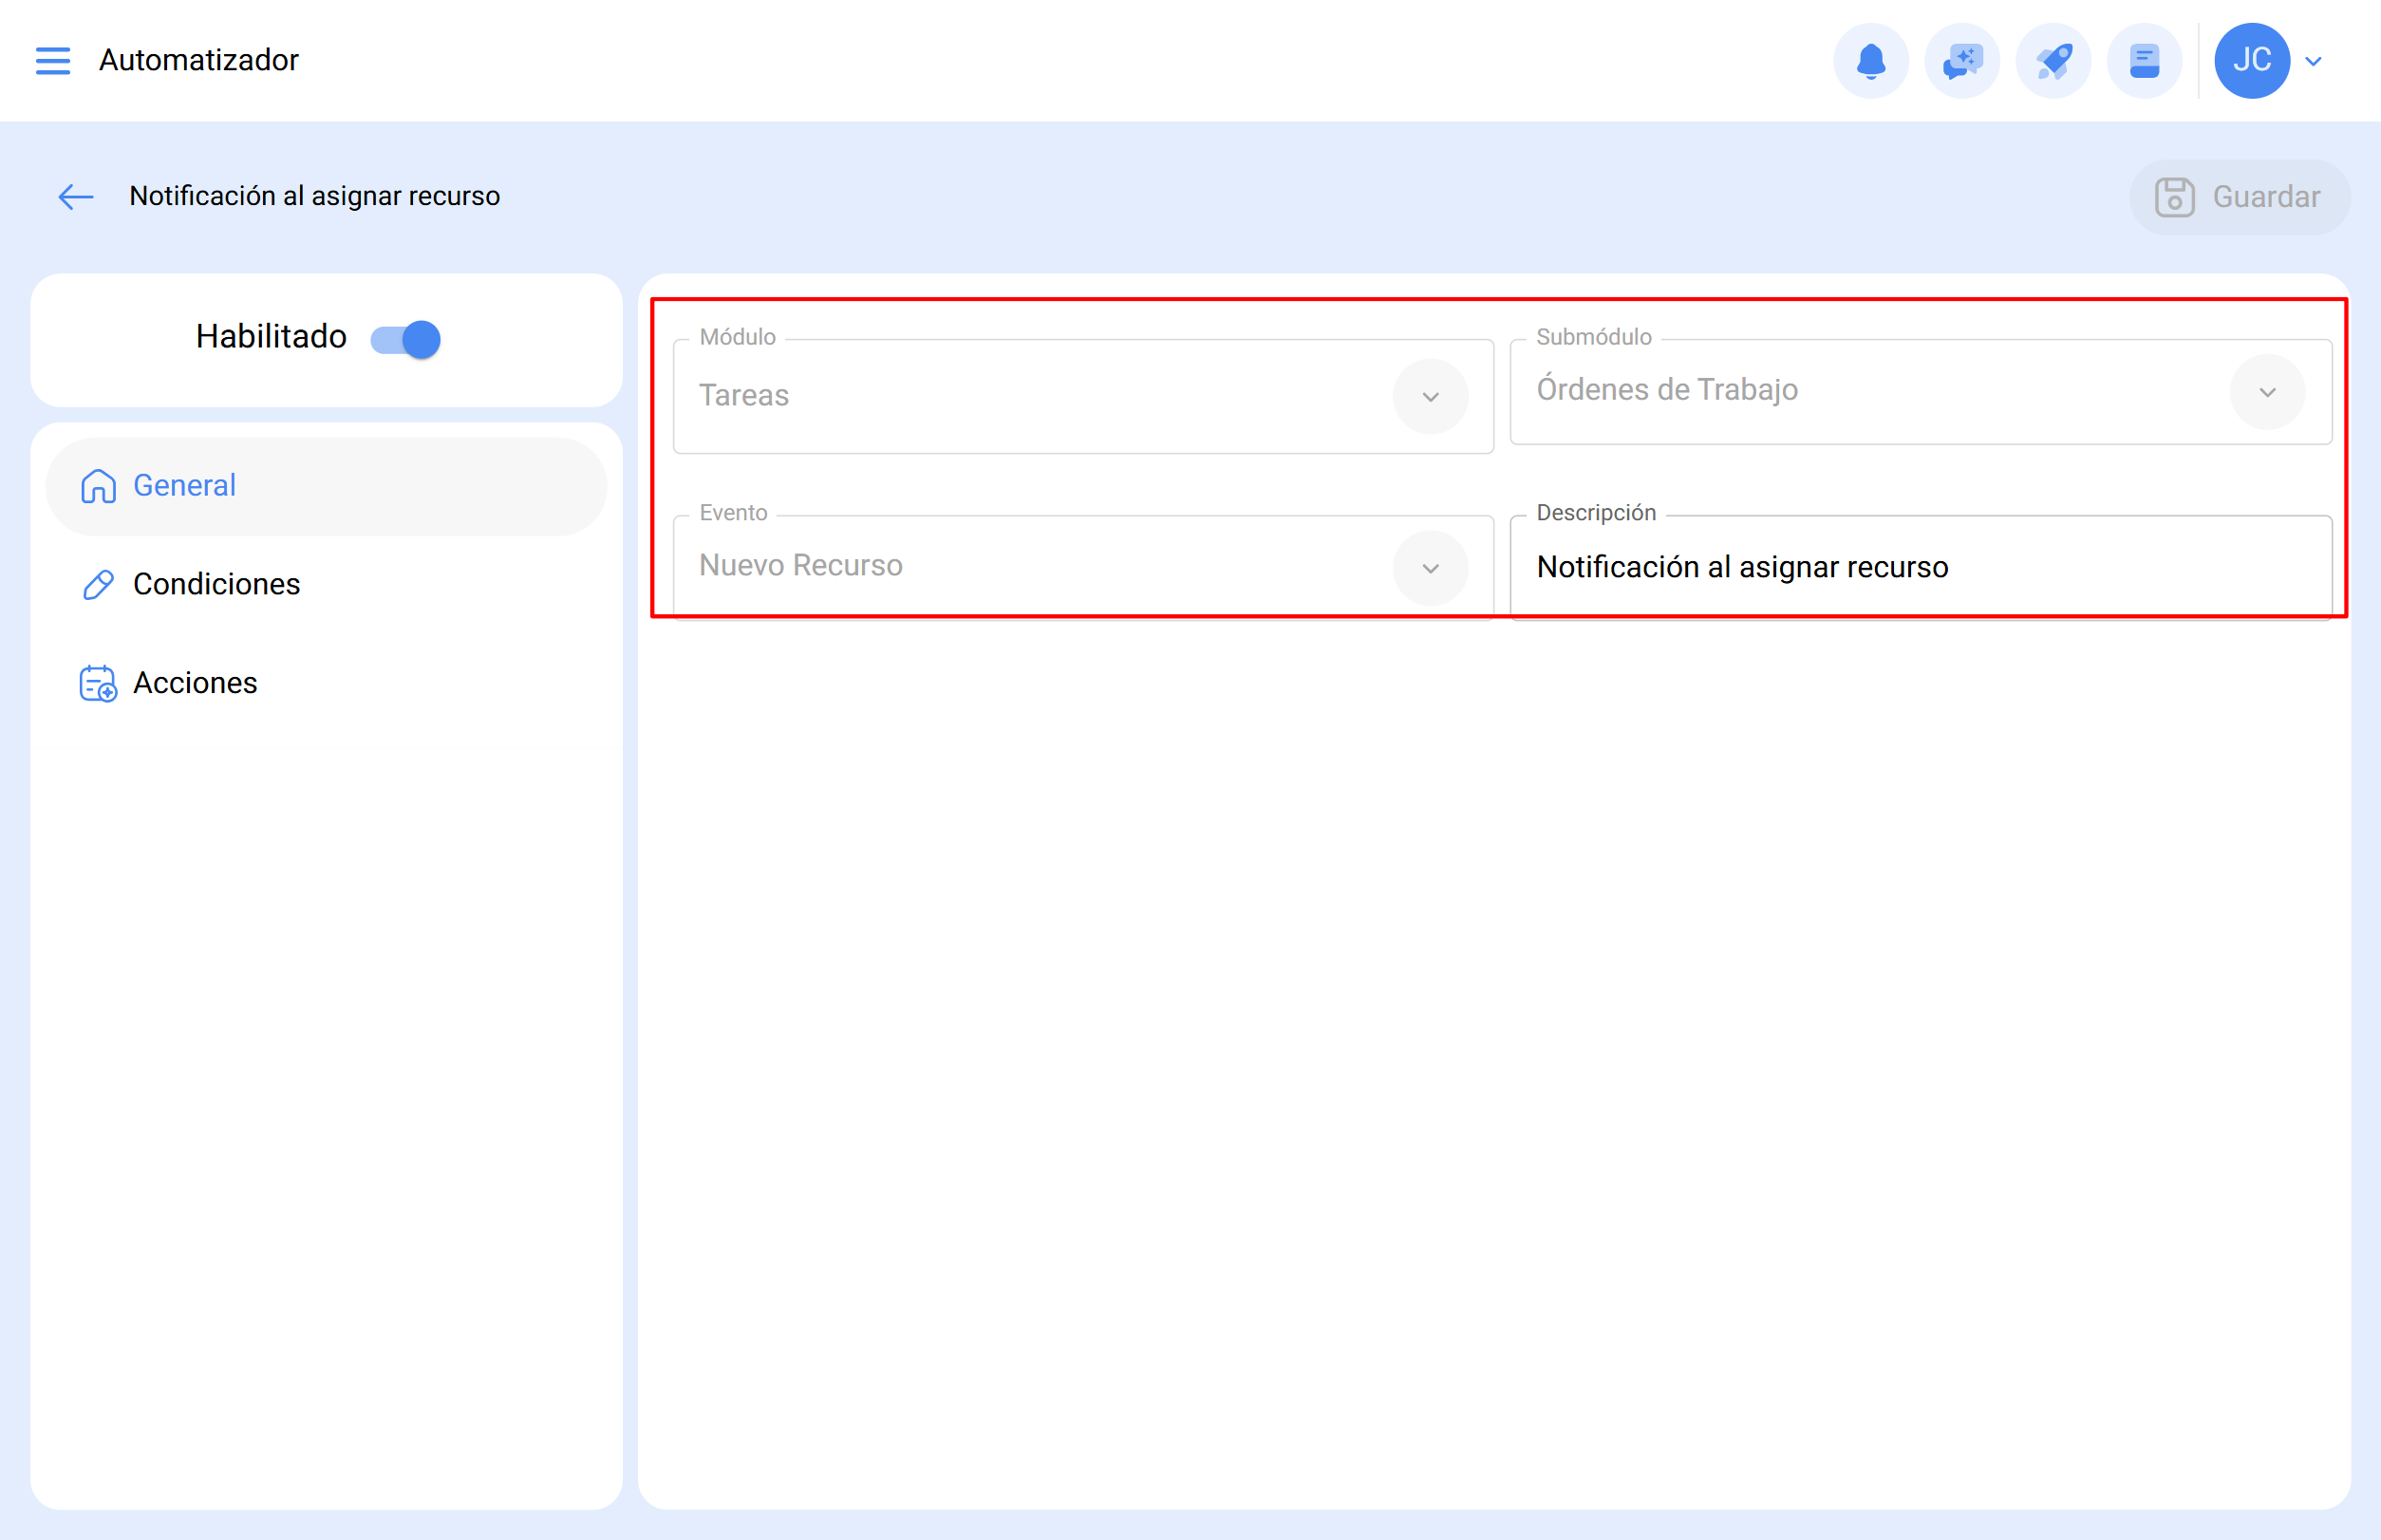Image resolution: width=2381 pixels, height=1540 pixels.
Task: Open the hamburger navigation menu
Action: 53,60
